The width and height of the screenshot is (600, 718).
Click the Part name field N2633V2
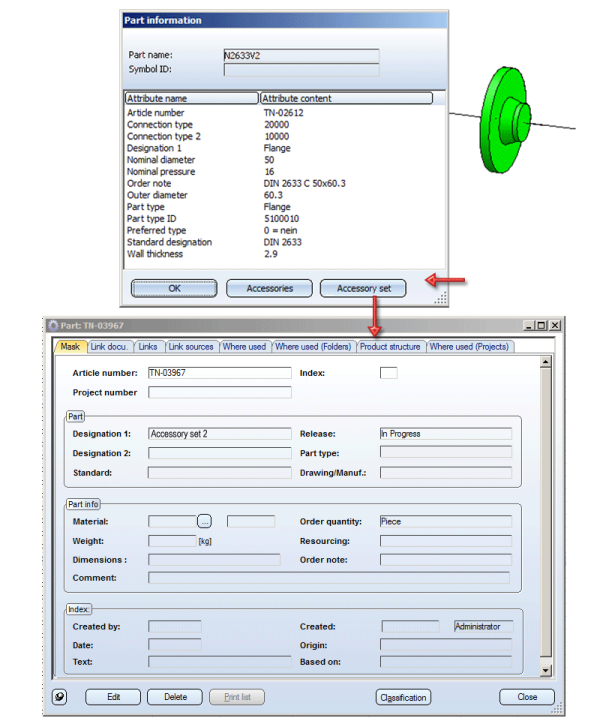click(301, 55)
